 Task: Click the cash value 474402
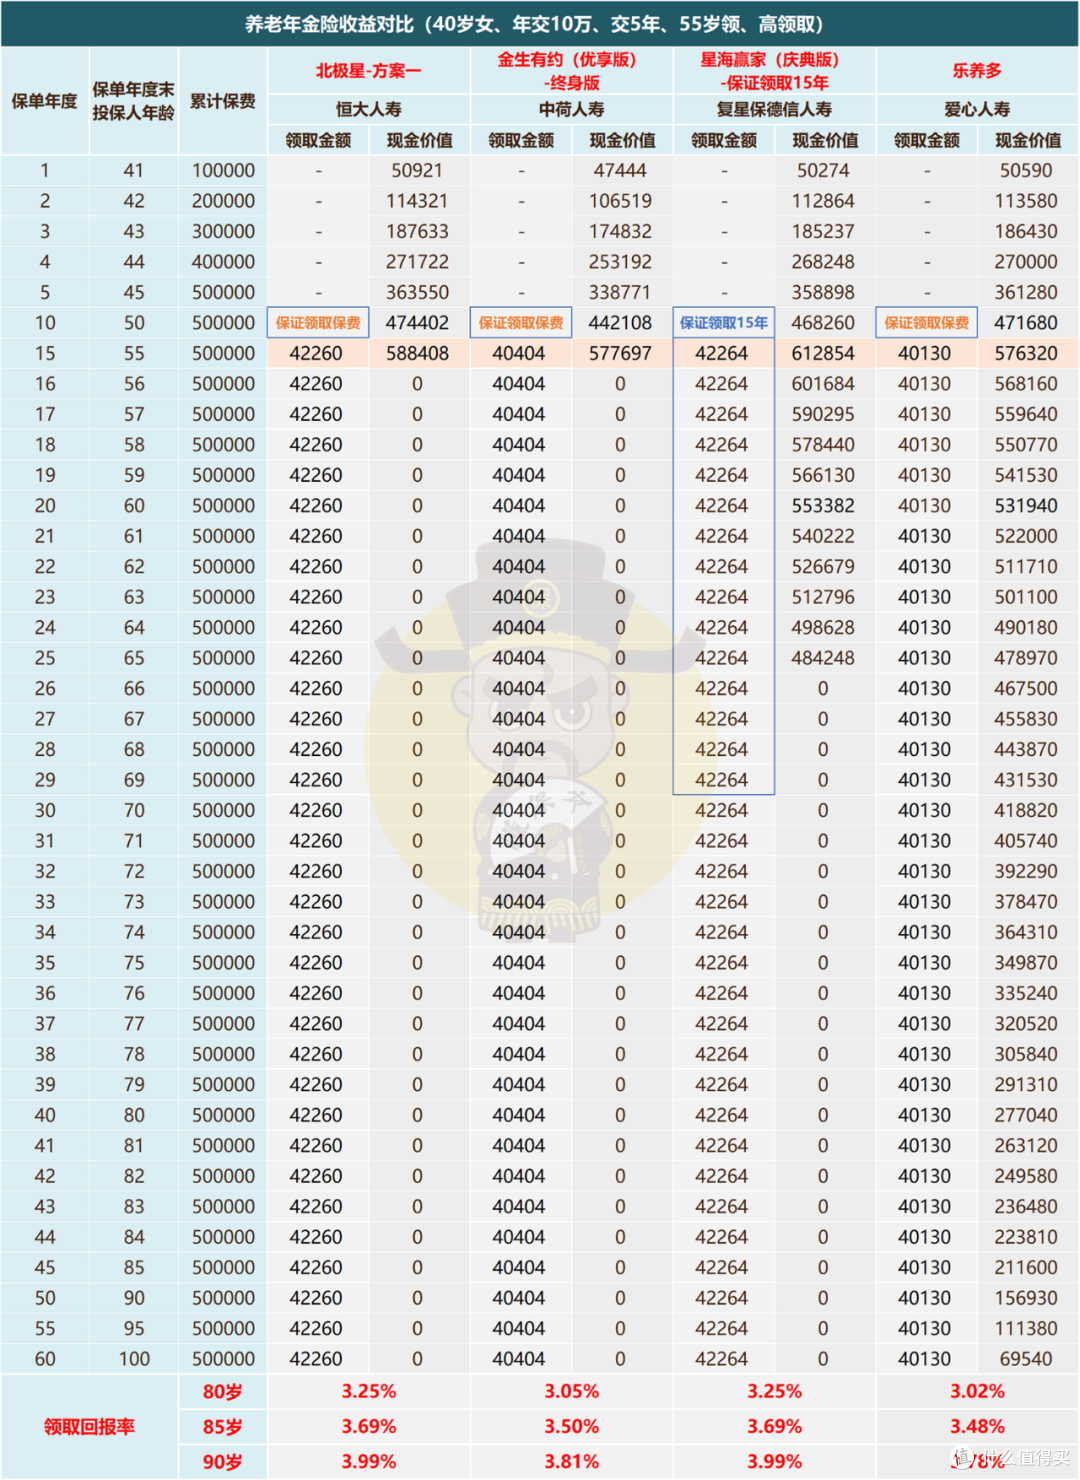coord(417,323)
